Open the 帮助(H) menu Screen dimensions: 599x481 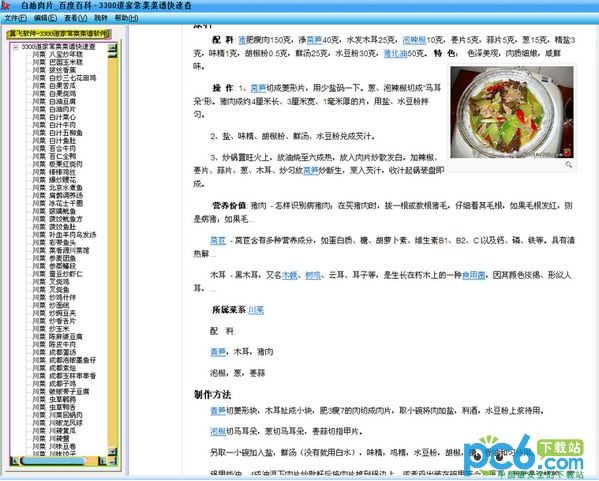pos(126,18)
